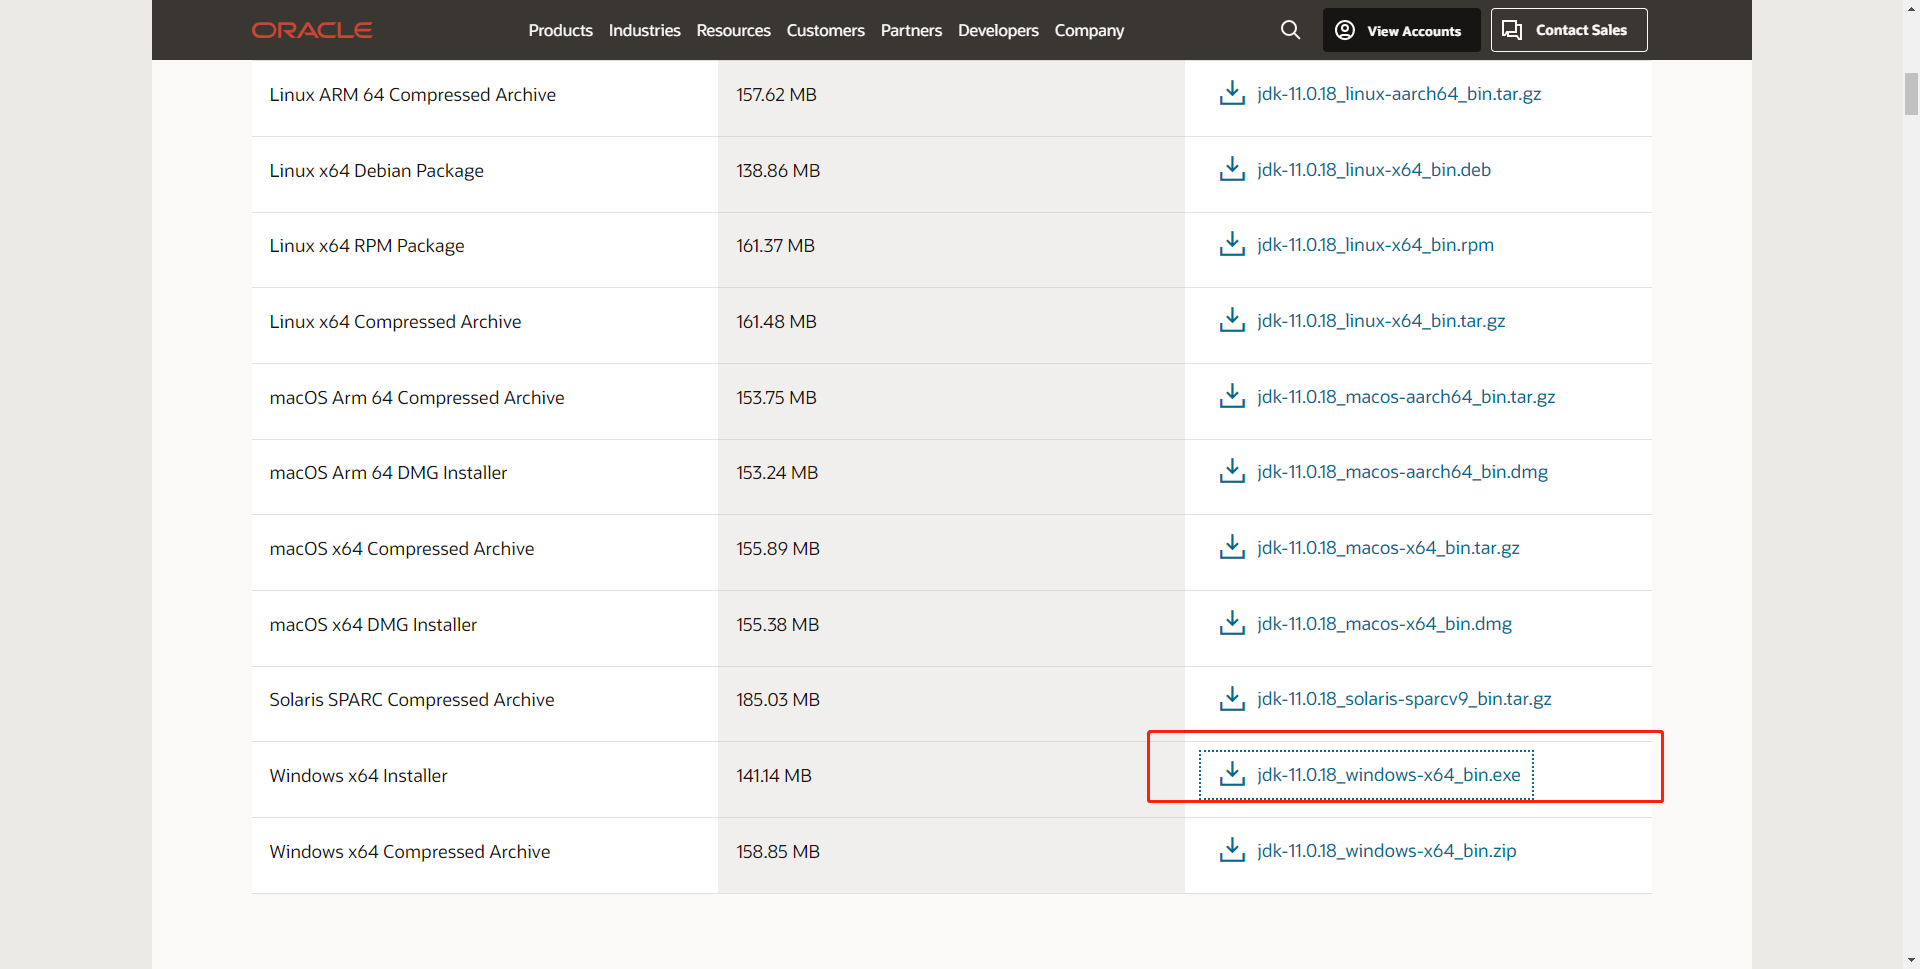Click download icon for jdk-11.0.18_linux-x64_bin.deb
The image size is (1920, 969).
pyautogui.click(x=1232, y=169)
